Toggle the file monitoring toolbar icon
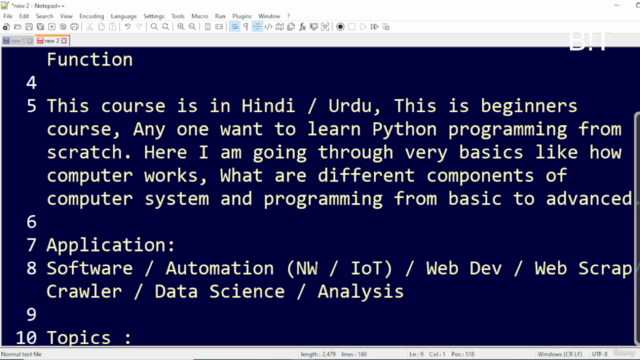This screenshot has width=640, height=360. coord(325,27)
